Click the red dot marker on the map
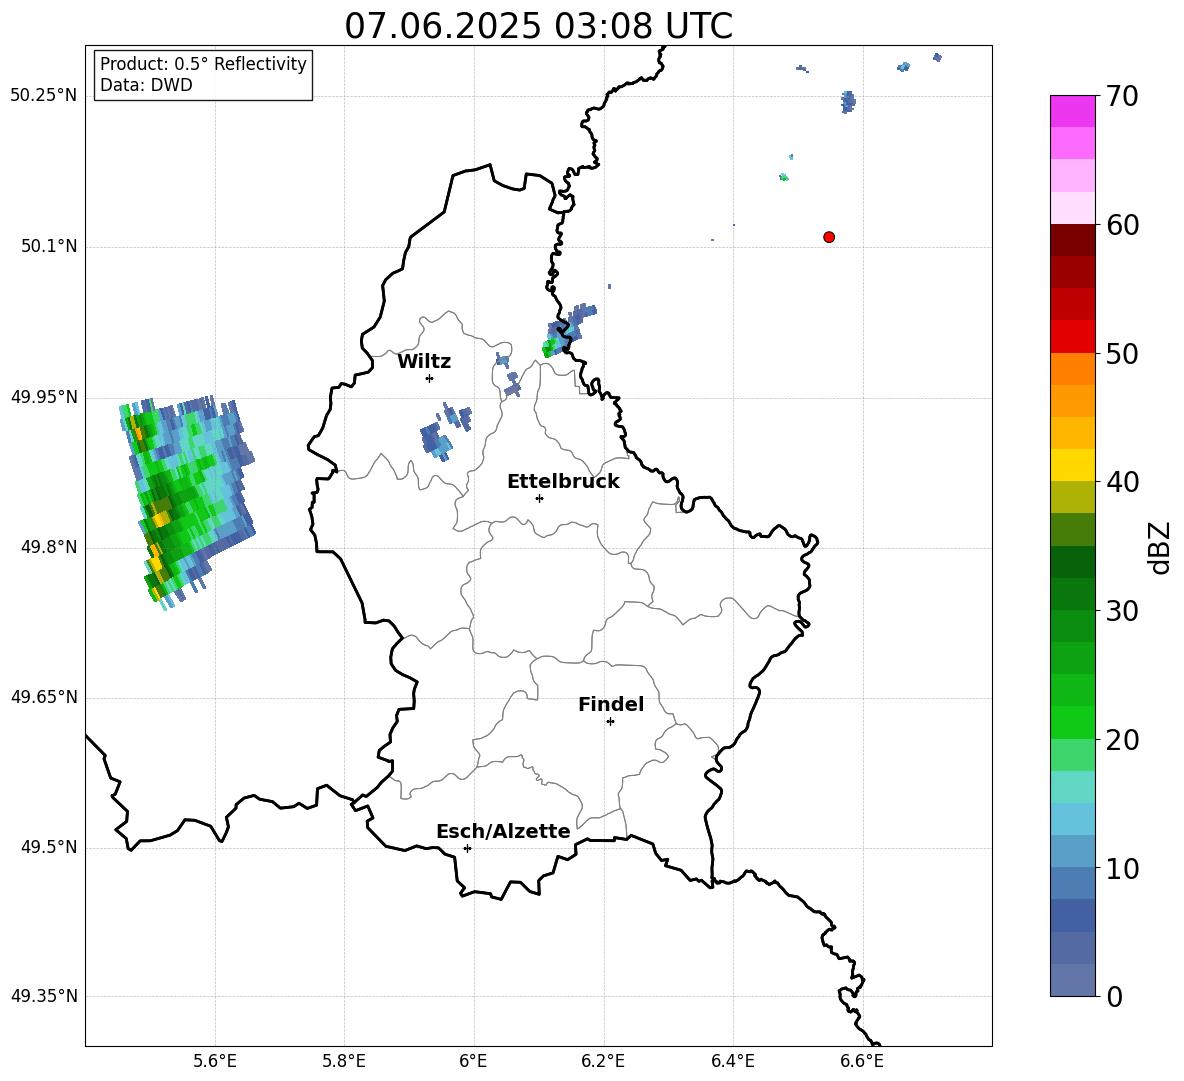Viewport: 1184px width, 1081px height. pos(829,237)
